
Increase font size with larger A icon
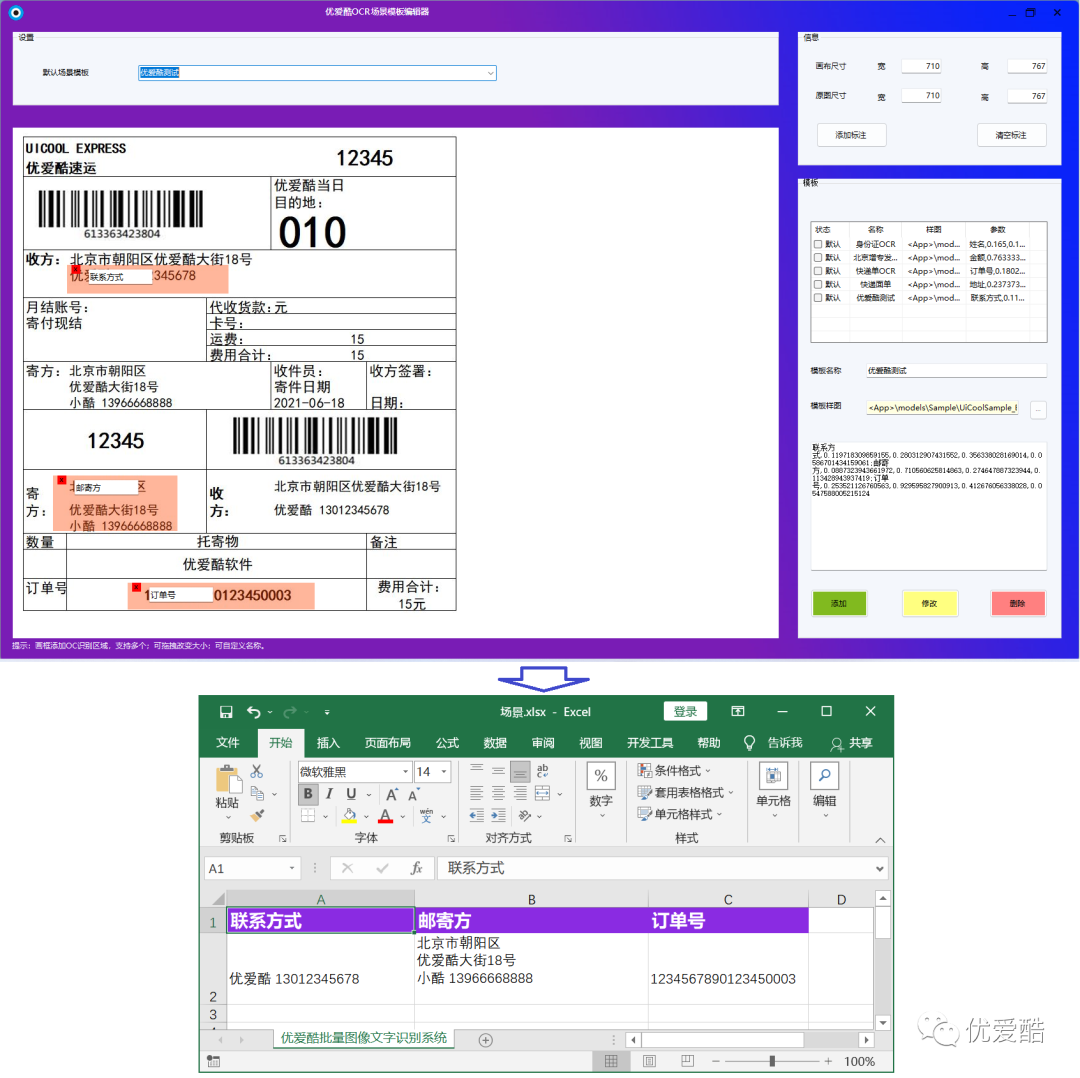[392, 794]
